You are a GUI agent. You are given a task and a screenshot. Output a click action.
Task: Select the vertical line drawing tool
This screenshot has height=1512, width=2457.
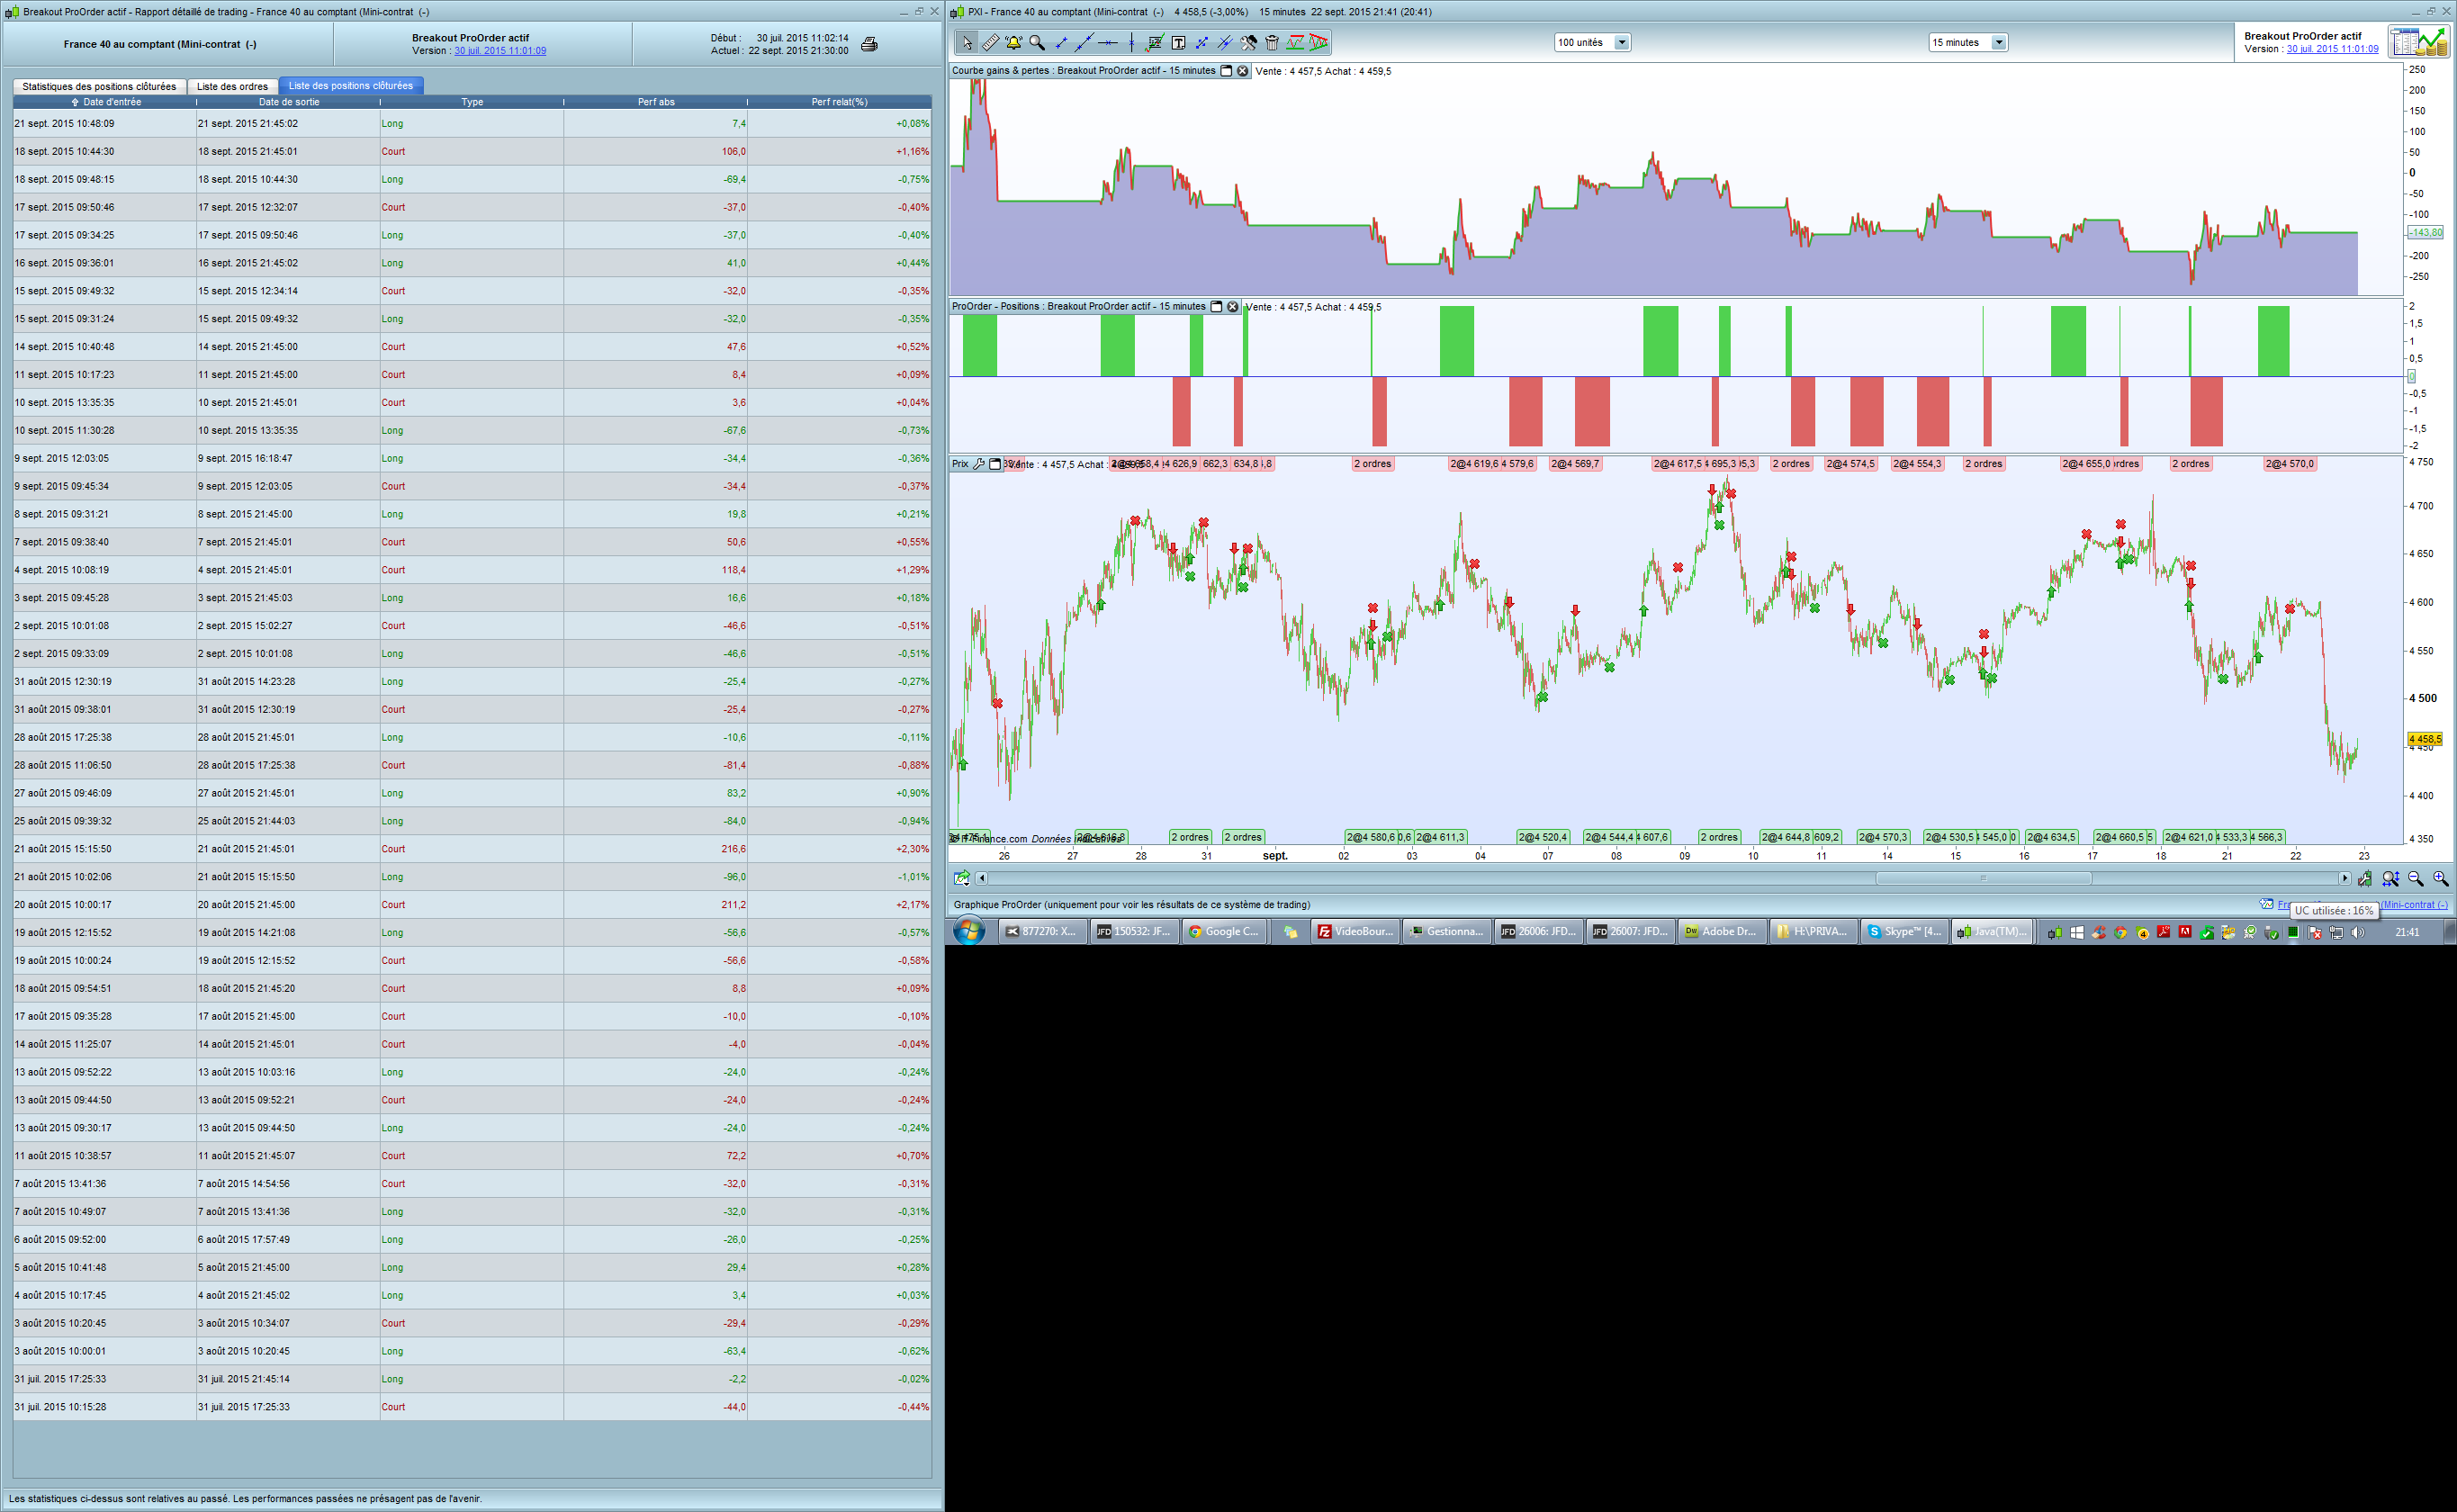[x=1131, y=43]
